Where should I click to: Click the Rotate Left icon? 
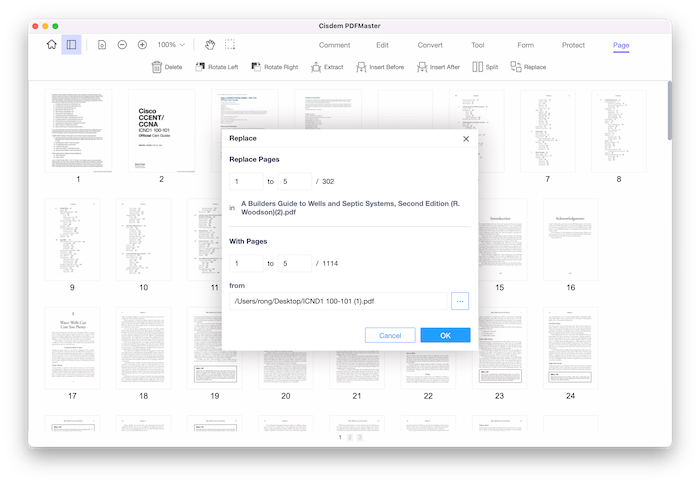pos(200,67)
